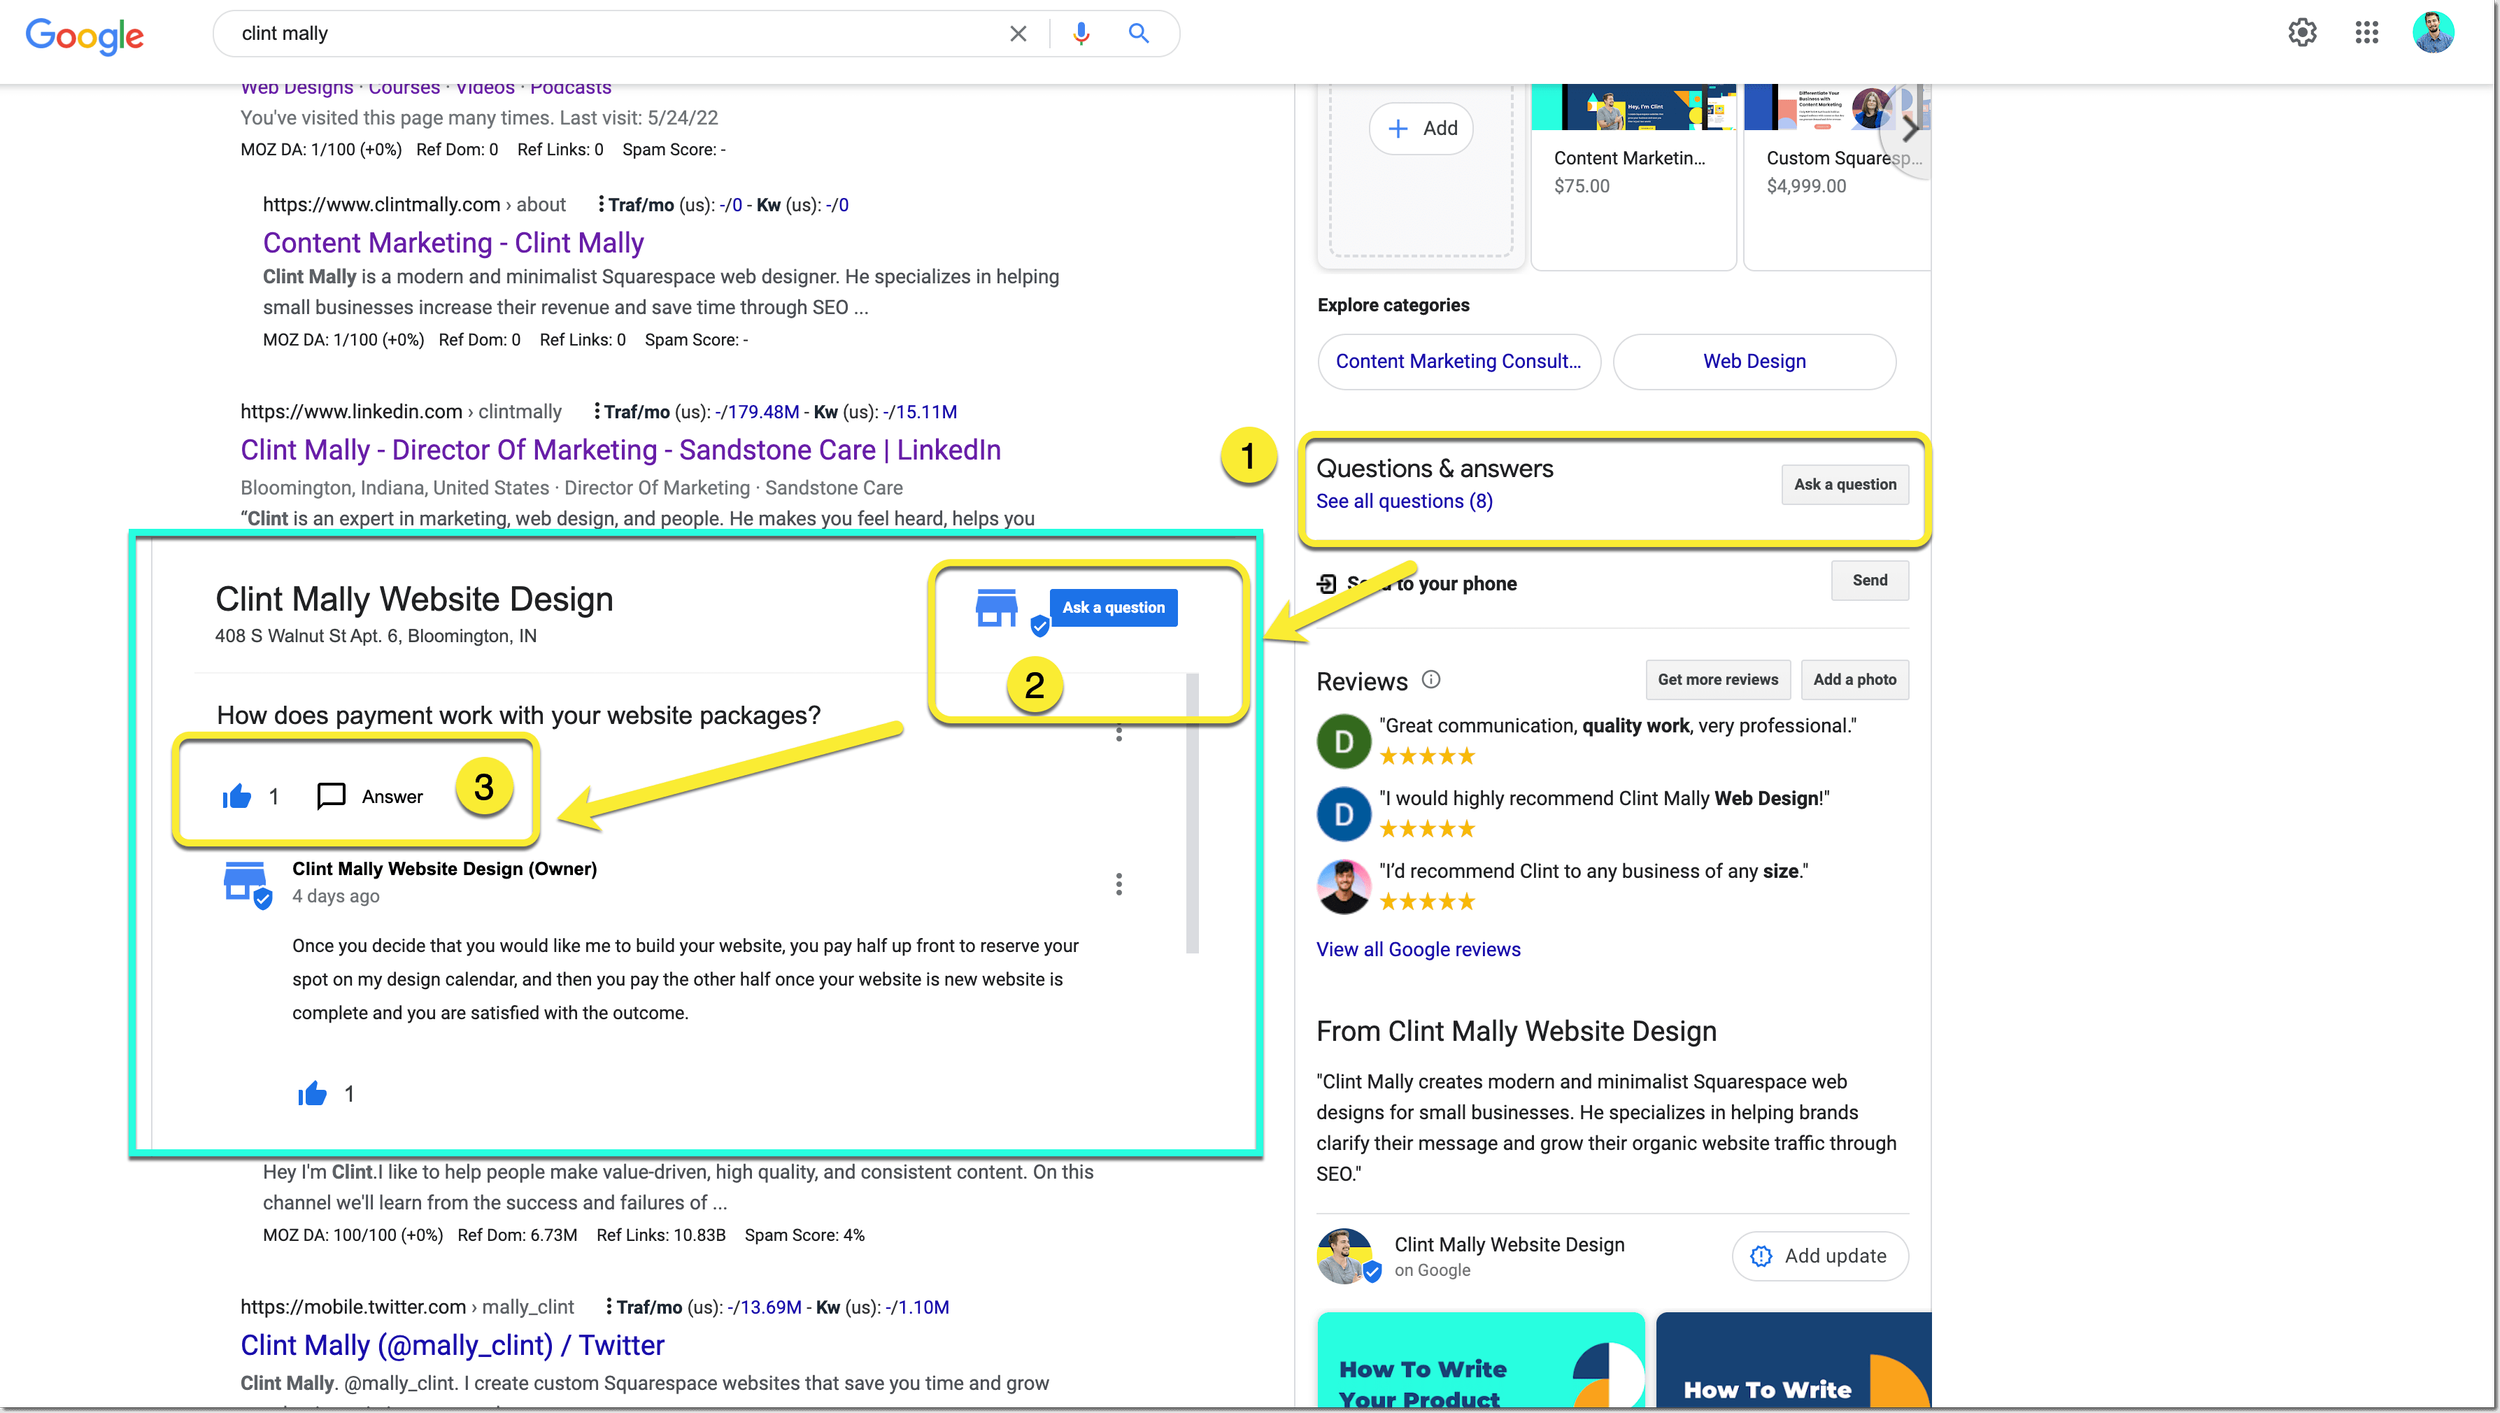Screen dimensions: 2500x1413
Task: Open three-dot menu beside the owner's answer
Action: [1119, 884]
